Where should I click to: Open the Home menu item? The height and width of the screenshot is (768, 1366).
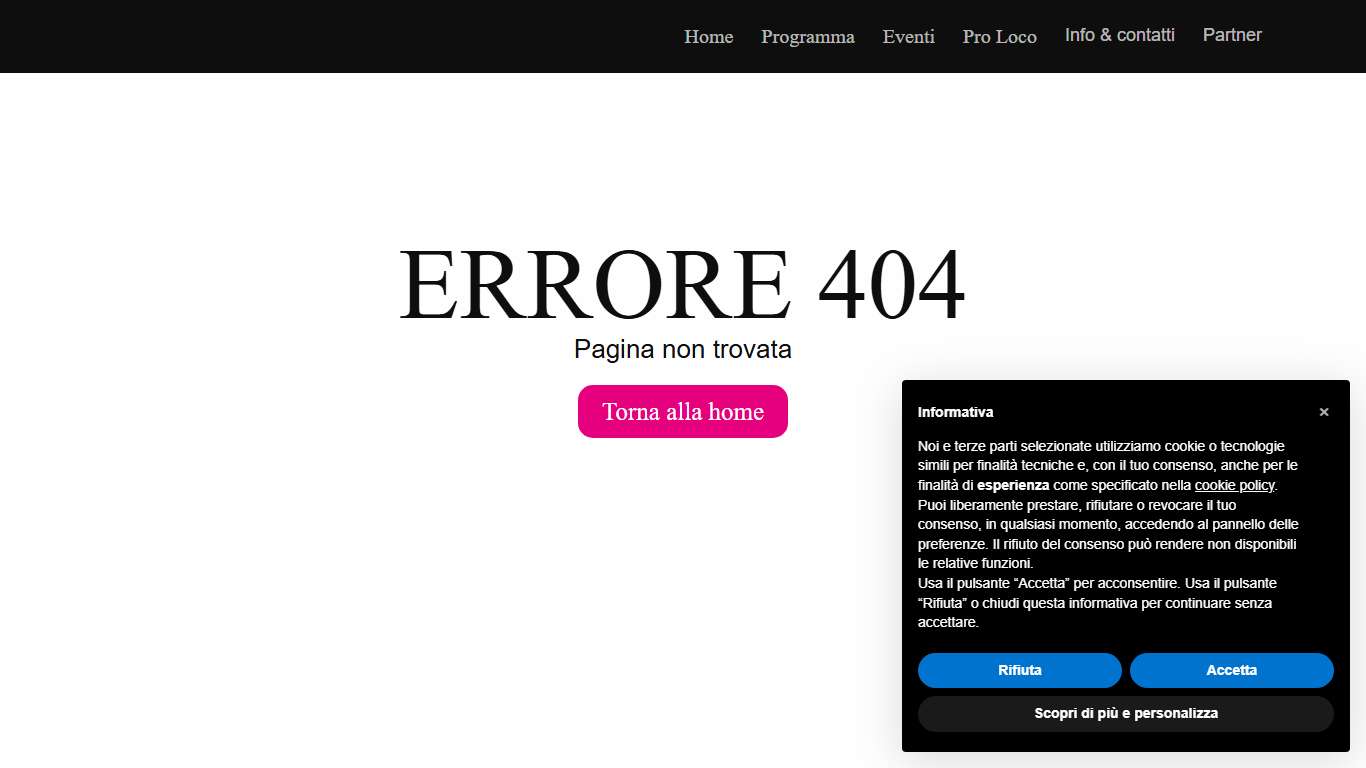pos(708,37)
